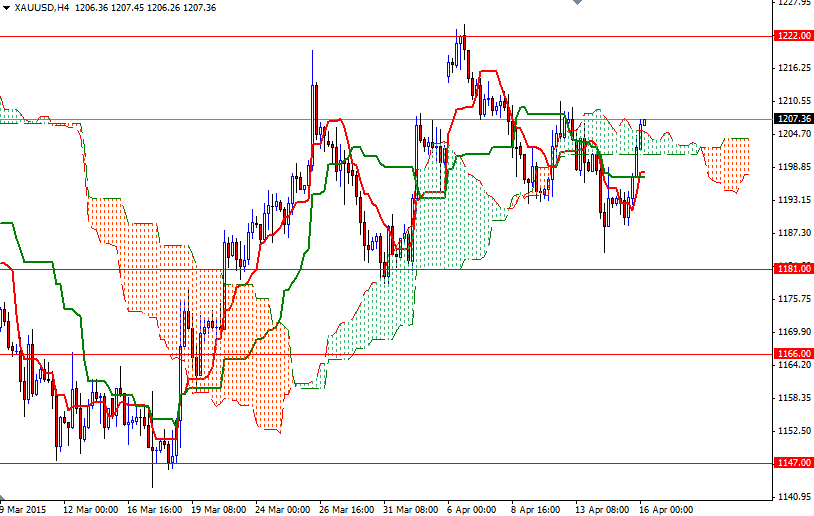Select the black 1207.36 current price label
814x516 pixels.
point(793,119)
